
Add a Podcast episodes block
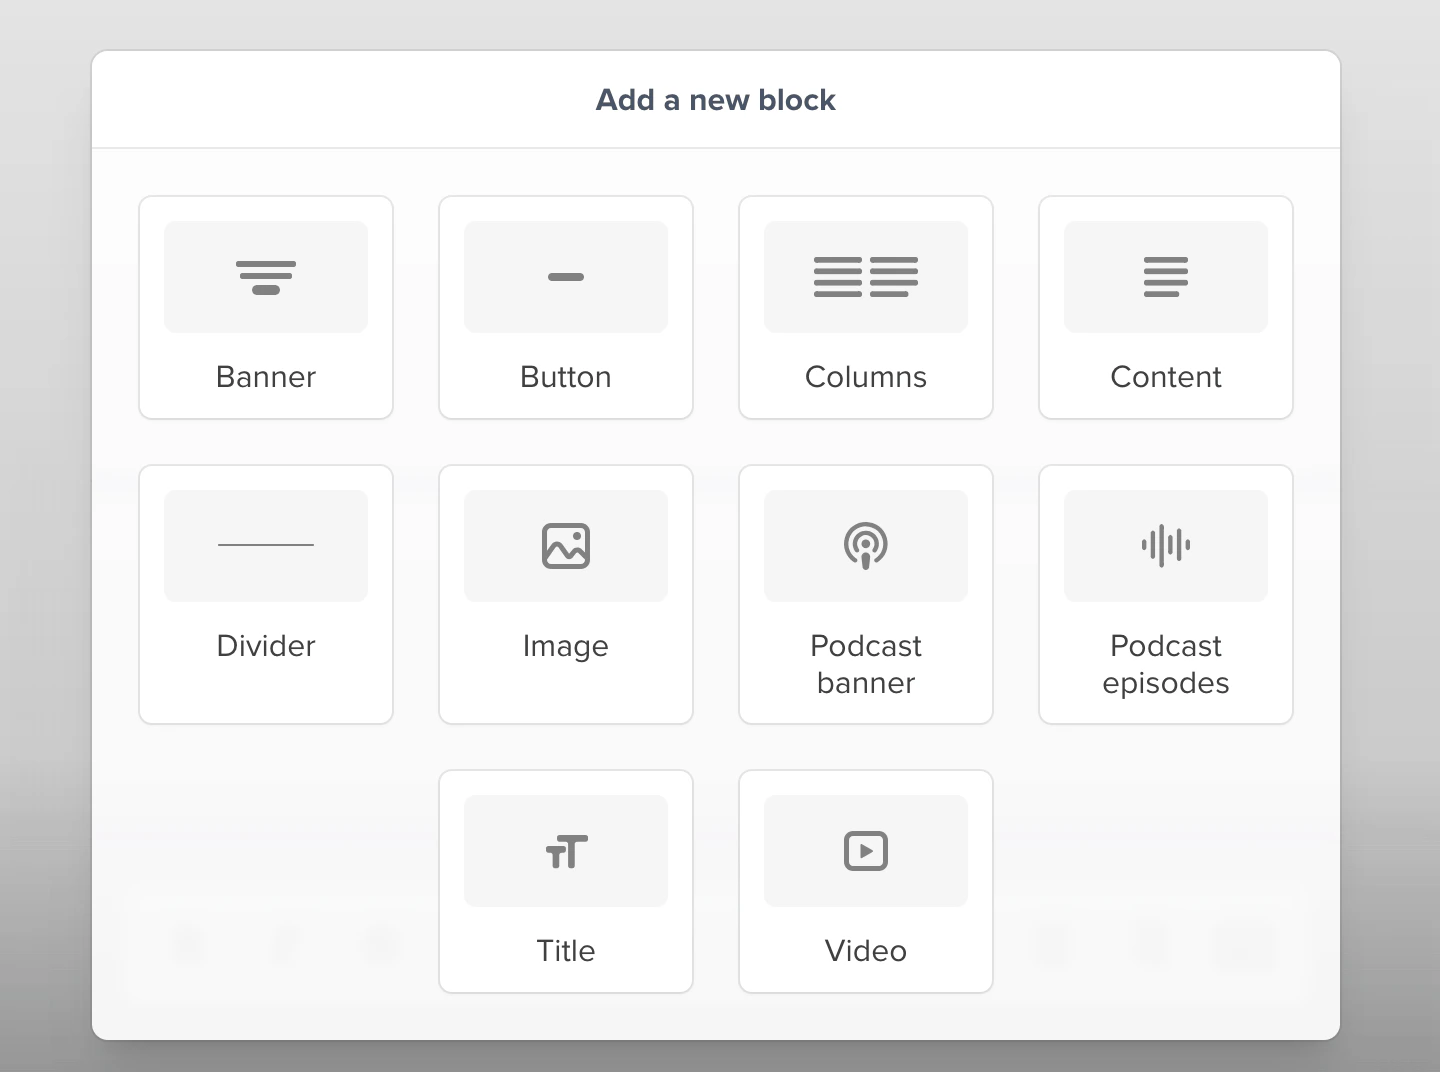tap(1165, 594)
